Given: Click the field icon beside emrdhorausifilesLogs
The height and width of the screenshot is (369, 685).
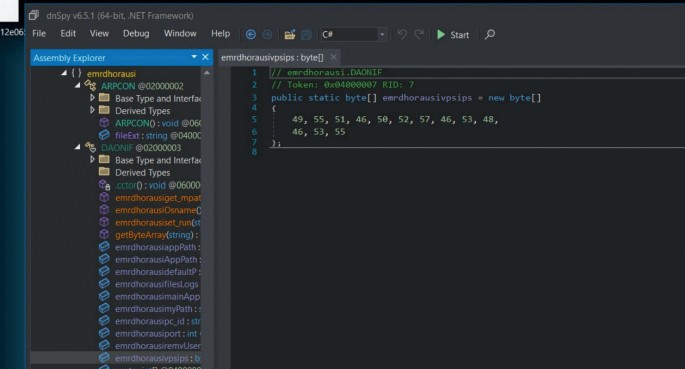Looking at the screenshot, I should pos(104,284).
